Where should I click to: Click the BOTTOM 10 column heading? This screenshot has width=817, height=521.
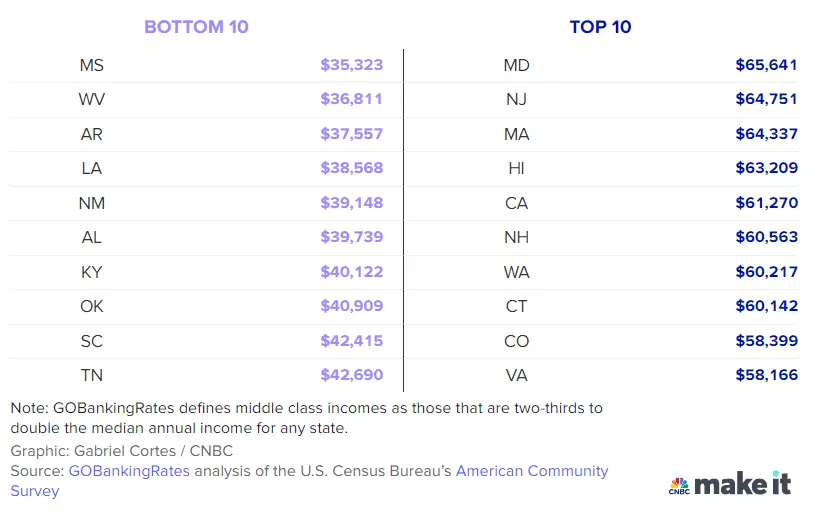196,27
